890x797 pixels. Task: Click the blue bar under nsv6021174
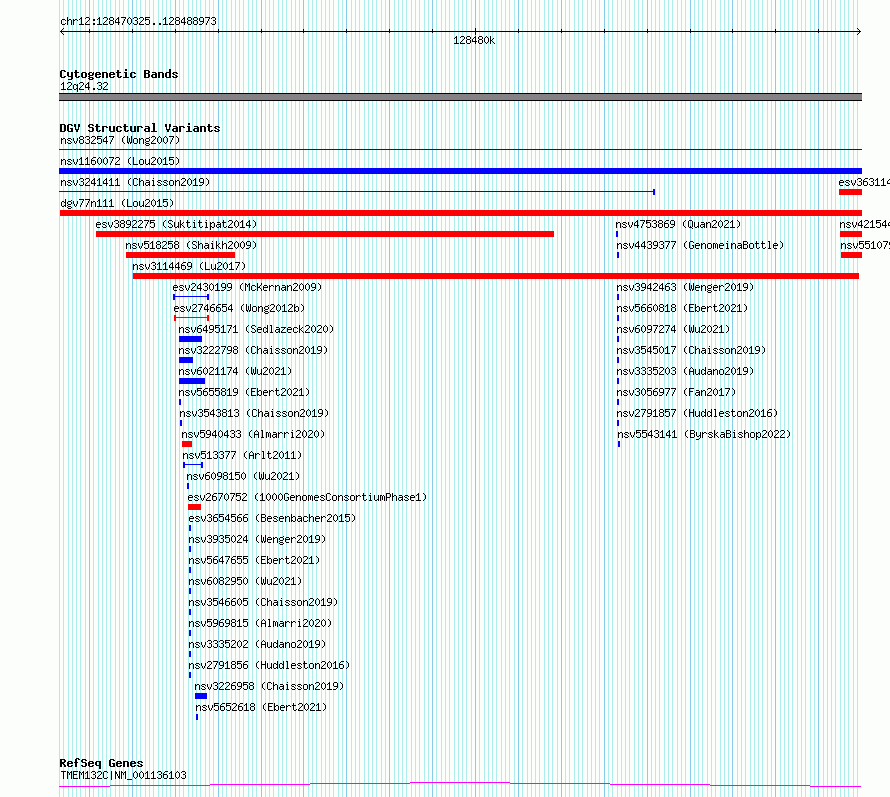tap(192, 381)
